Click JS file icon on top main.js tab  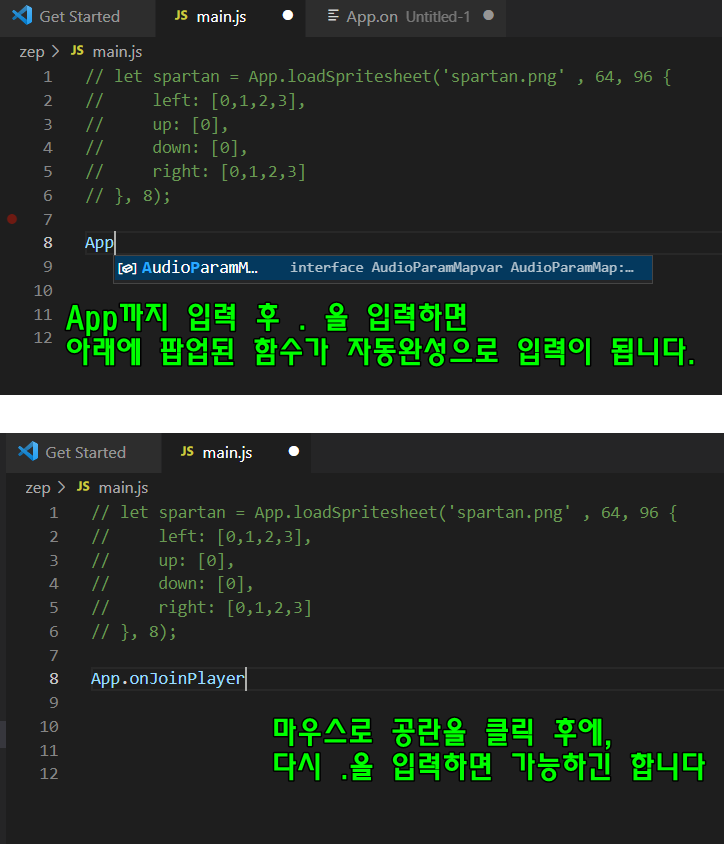(x=181, y=16)
